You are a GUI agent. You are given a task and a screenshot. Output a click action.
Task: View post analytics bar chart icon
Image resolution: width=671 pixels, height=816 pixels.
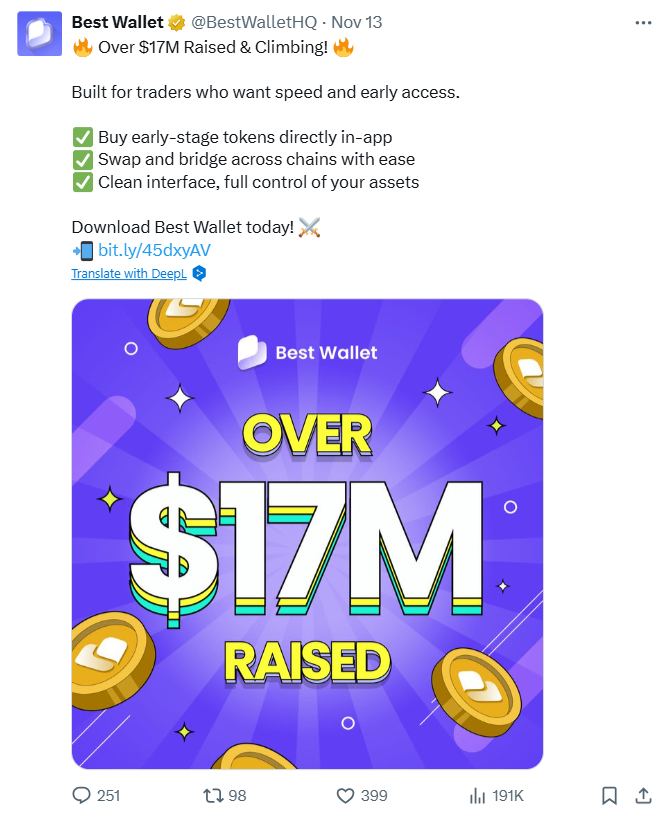[x=477, y=795]
